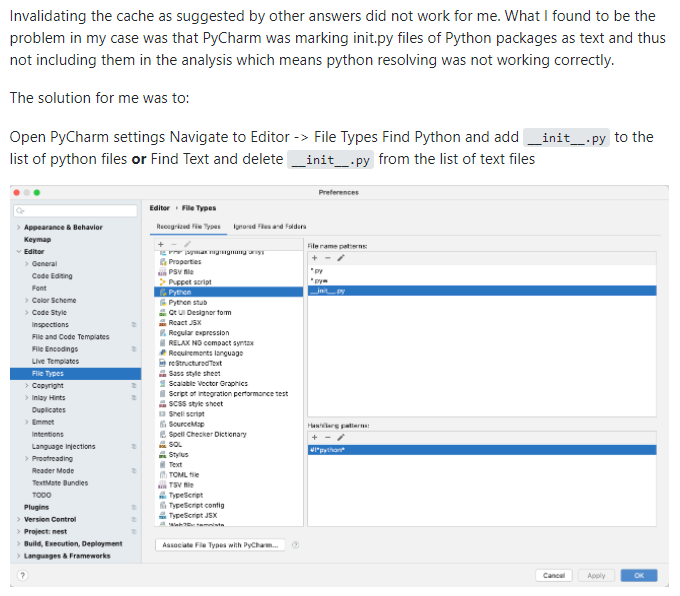Expand Appearance & Behavior settings group
Image resolution: width=680 pixels, height=596 pixels.
(19, 227)
